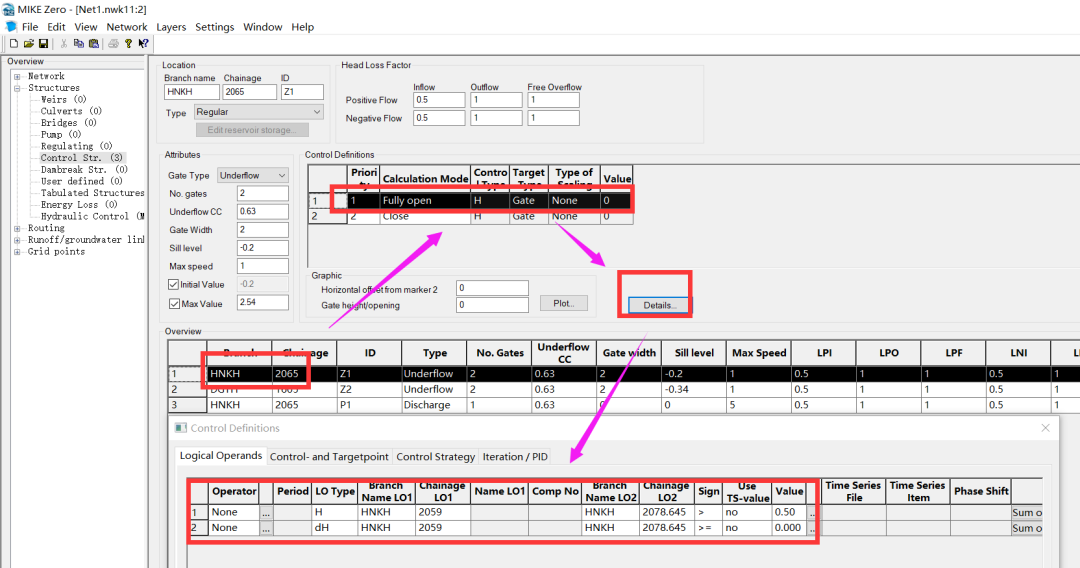Click the Control Definitions dialog title icon
The image size is (1080, 568).
coord(180,428)
